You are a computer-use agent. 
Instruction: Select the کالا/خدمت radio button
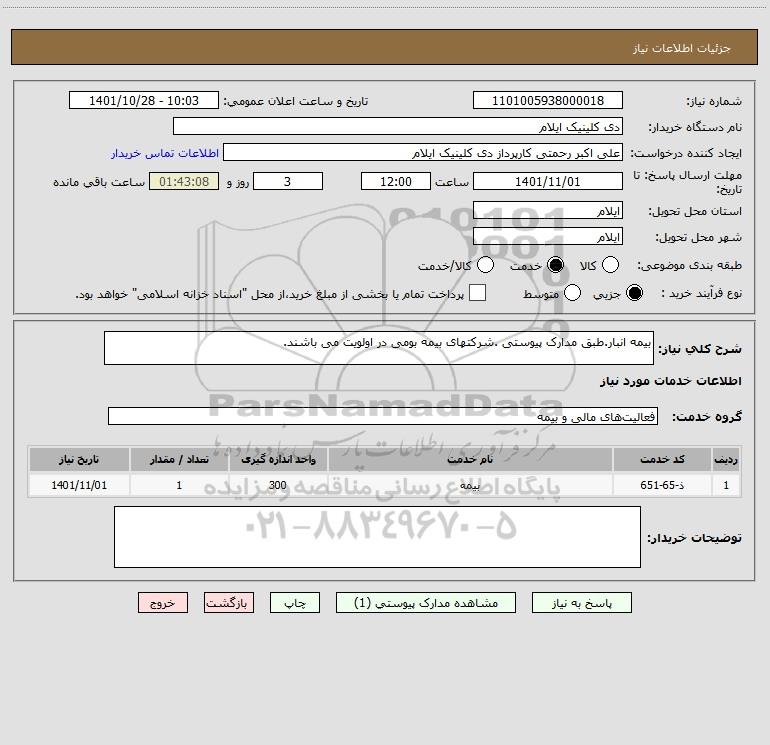click(486, 265)
